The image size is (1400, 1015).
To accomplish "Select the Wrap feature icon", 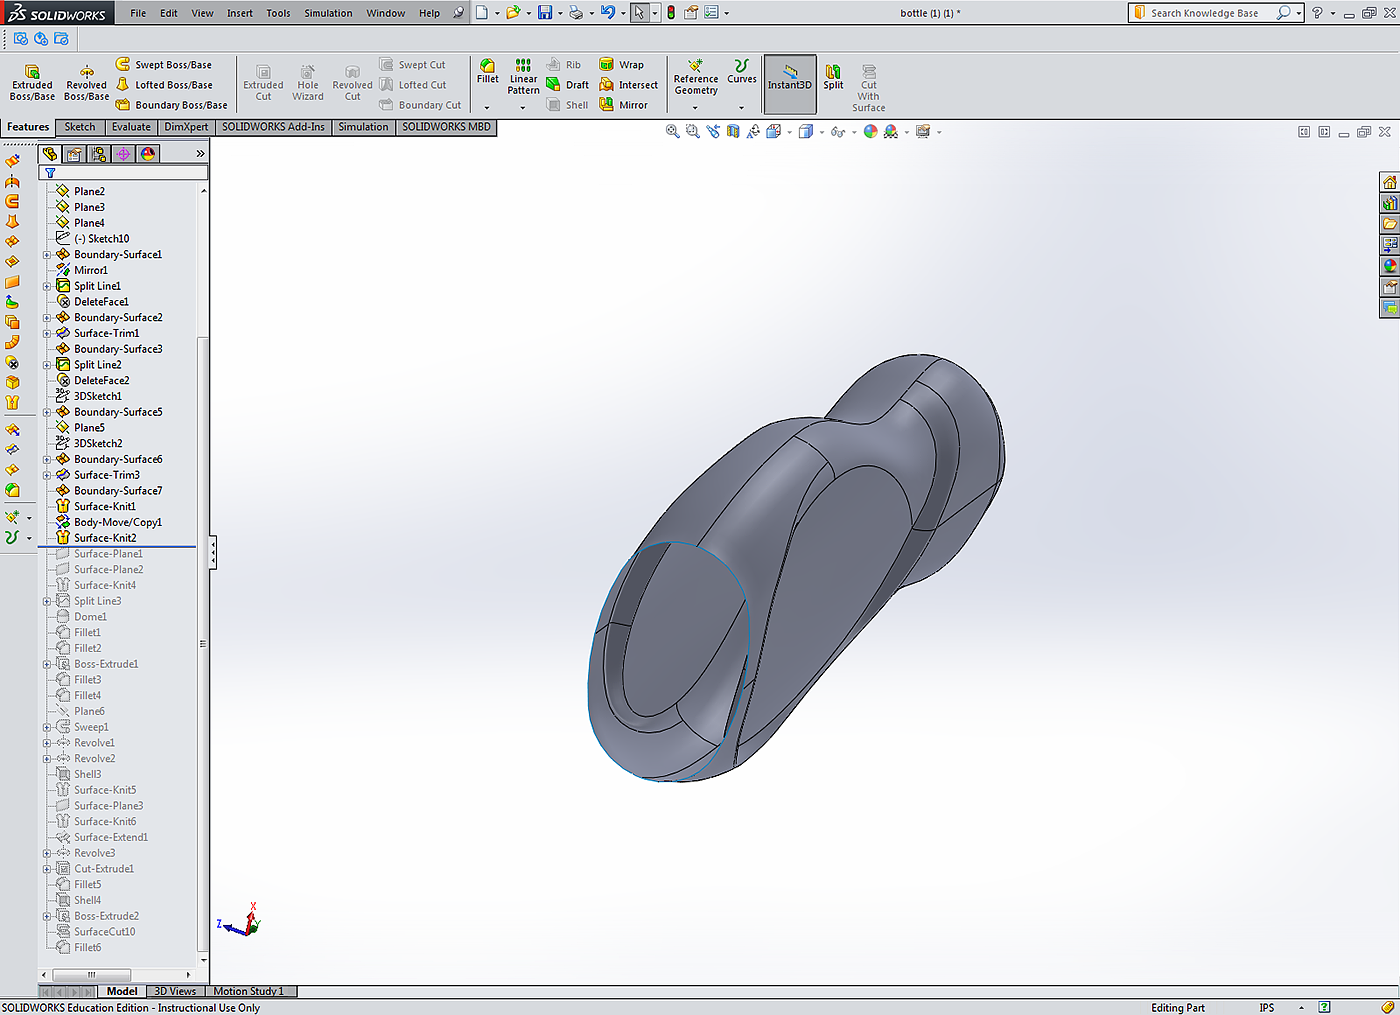I will [x=607, y=65].
